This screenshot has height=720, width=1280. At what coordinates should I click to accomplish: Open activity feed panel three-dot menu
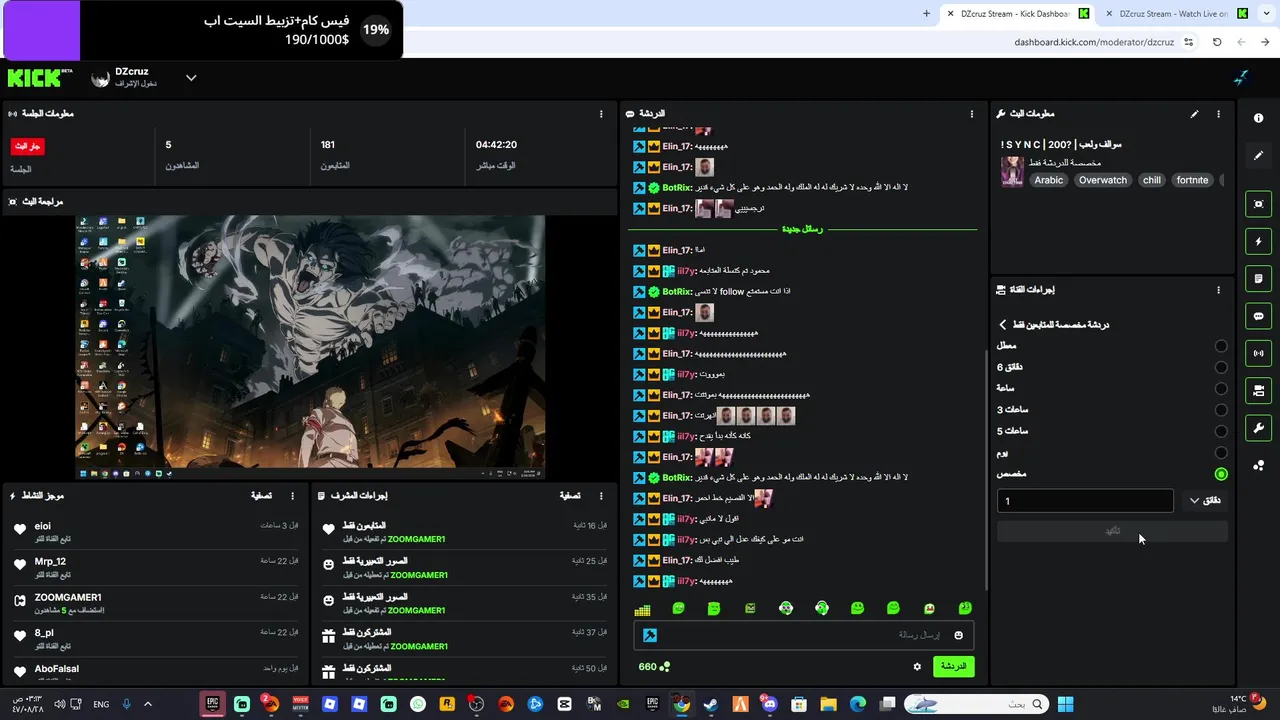[x=293, y=496]
